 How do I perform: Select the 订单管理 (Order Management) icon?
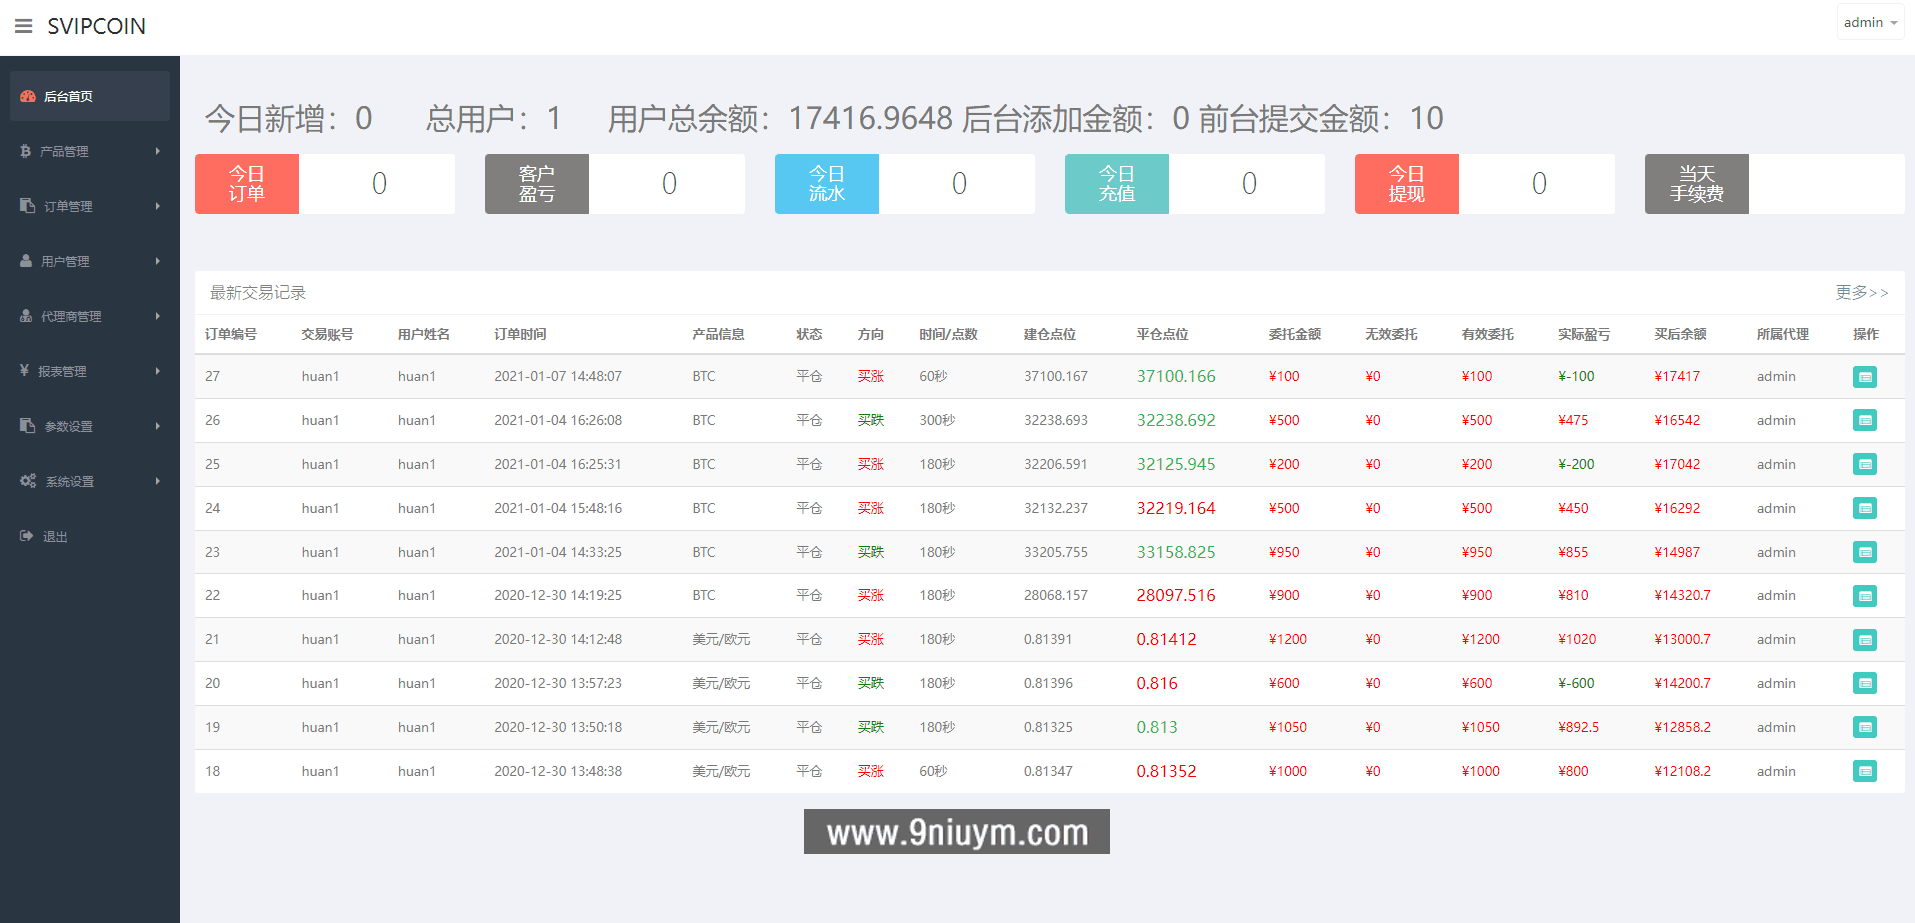(x=25, y=206)
